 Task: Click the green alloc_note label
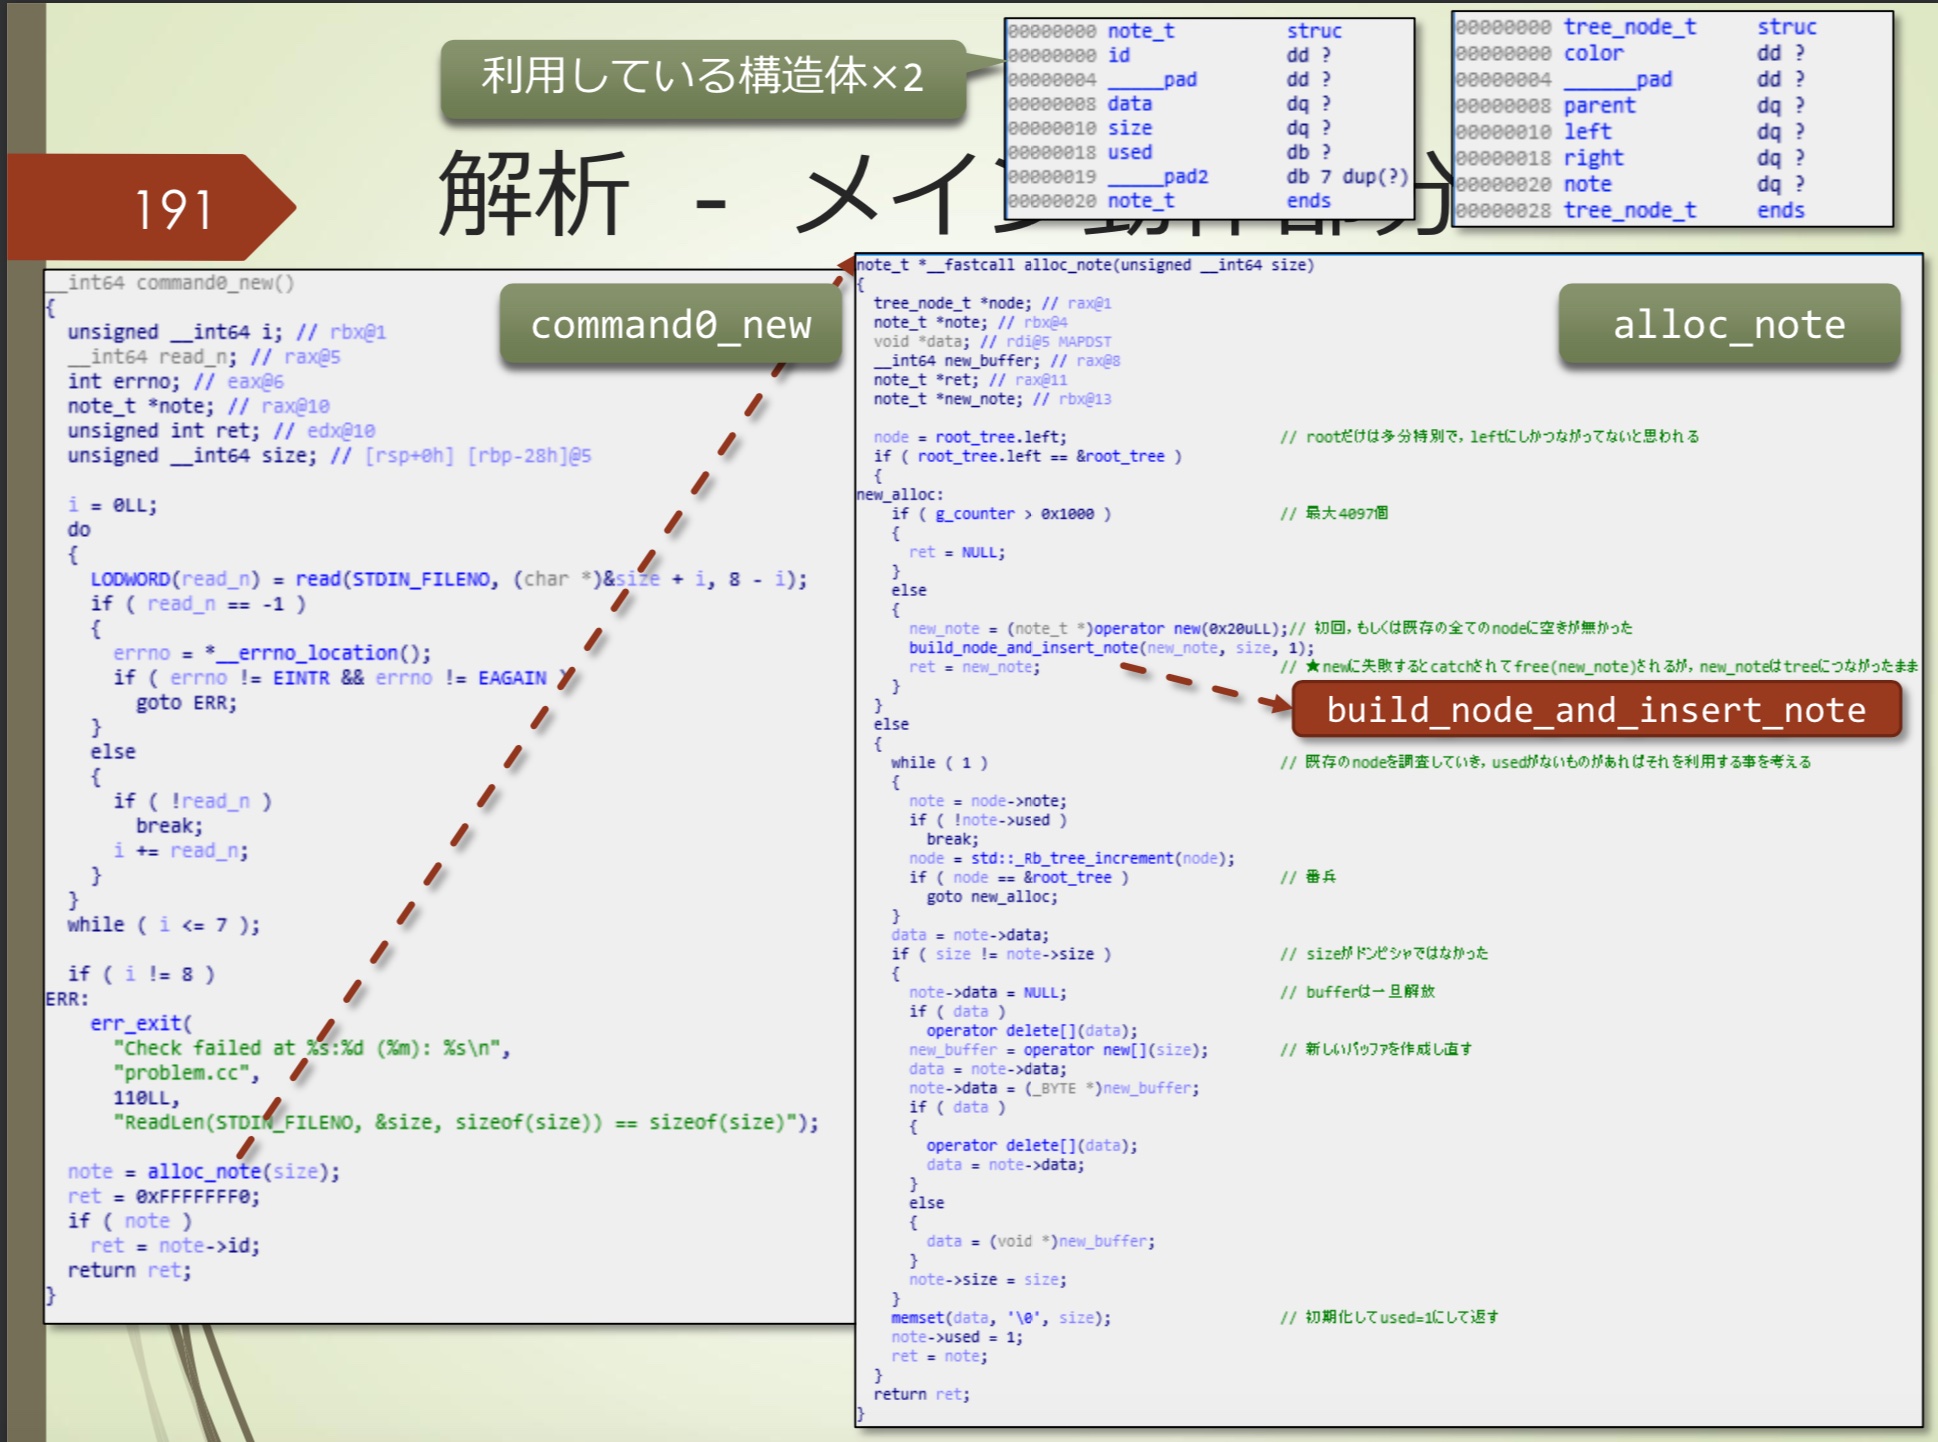(1728, 325)
